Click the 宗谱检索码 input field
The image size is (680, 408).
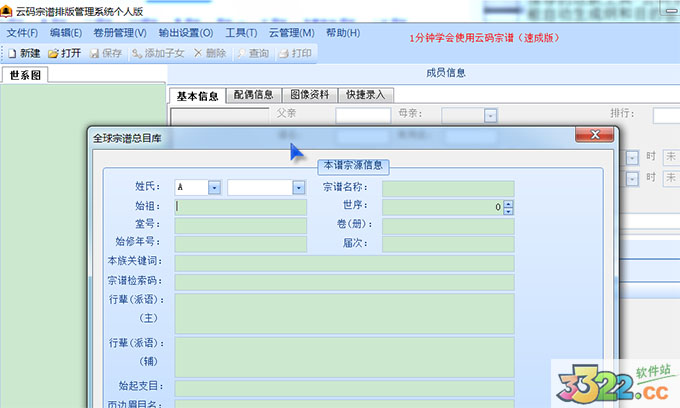(x=344, y=282)
